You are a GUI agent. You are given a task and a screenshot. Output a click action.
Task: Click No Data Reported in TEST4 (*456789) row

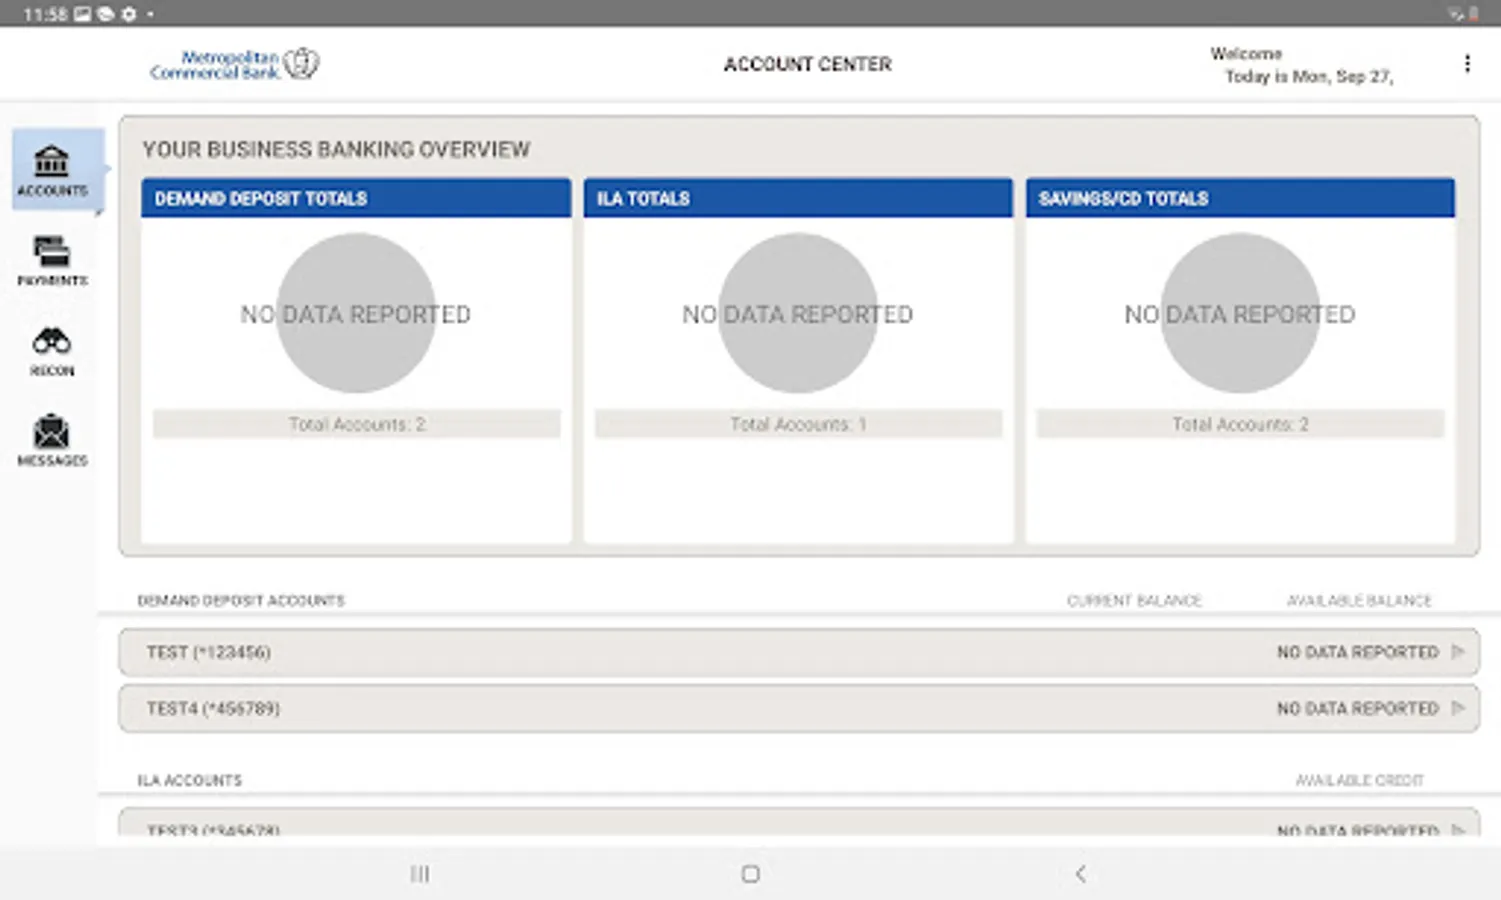click(1357, 708)
